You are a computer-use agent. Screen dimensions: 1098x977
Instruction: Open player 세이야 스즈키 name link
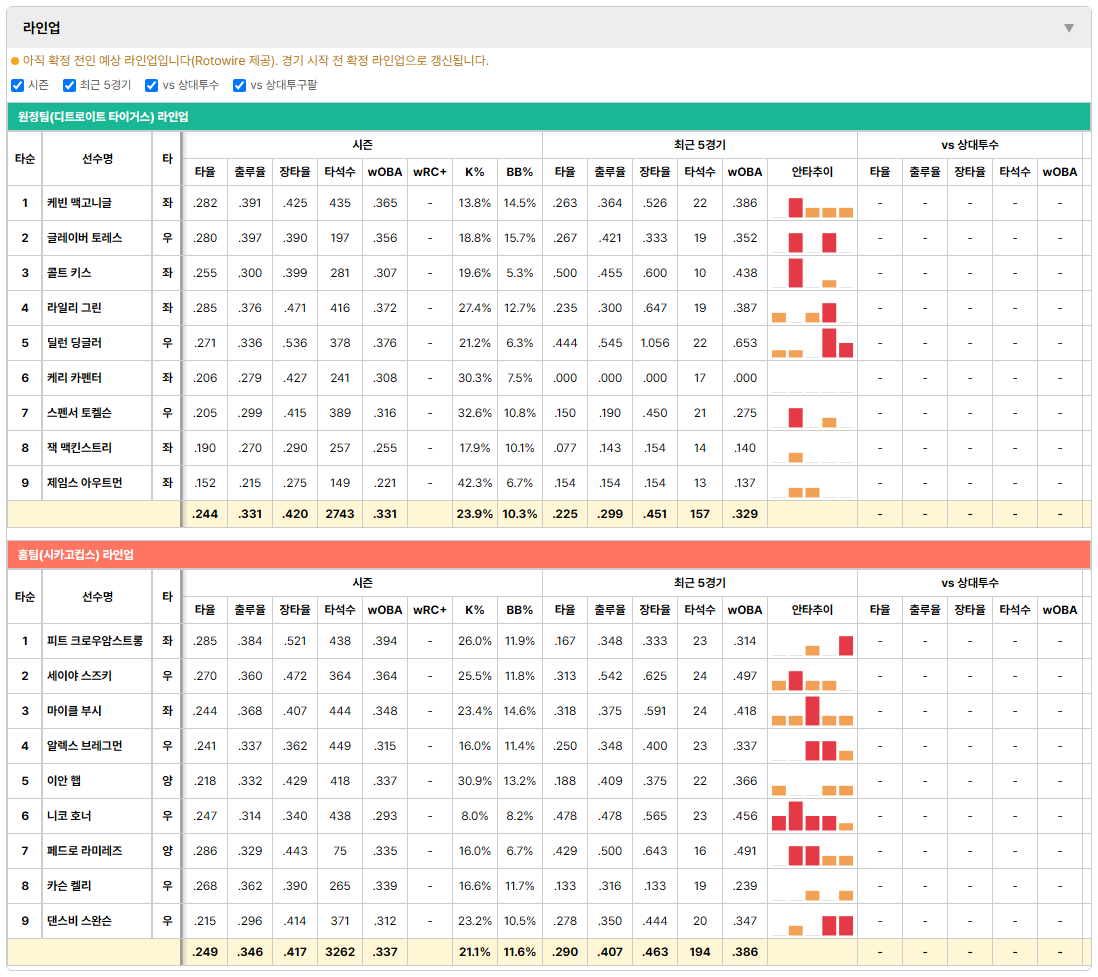point(79,676)
